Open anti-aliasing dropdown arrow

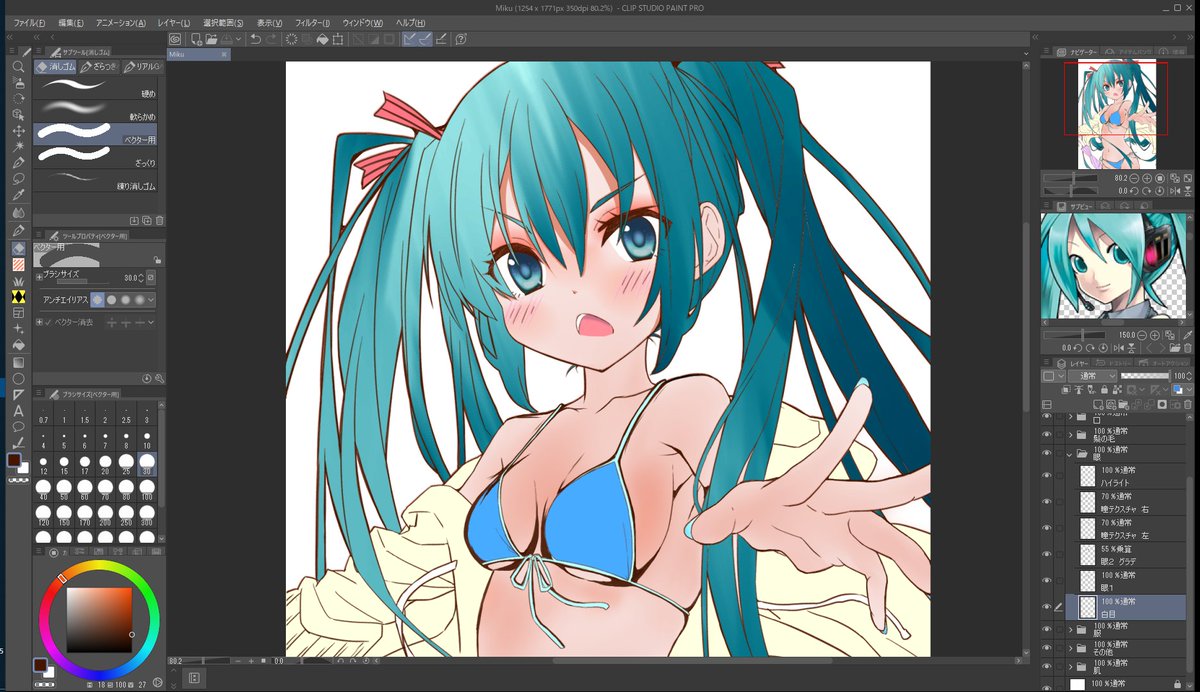click(x=152, y=299)
